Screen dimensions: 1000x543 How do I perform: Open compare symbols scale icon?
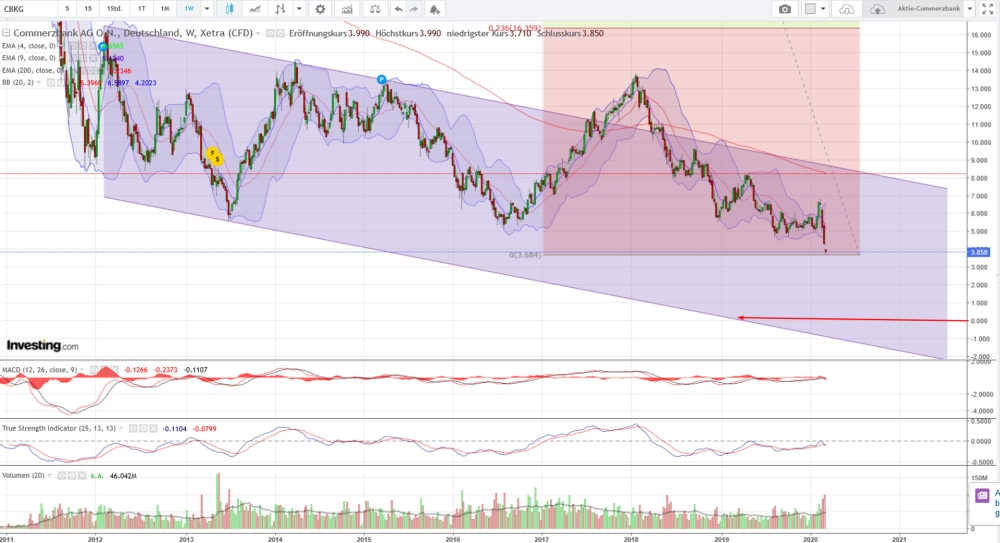tap(375, 9)
